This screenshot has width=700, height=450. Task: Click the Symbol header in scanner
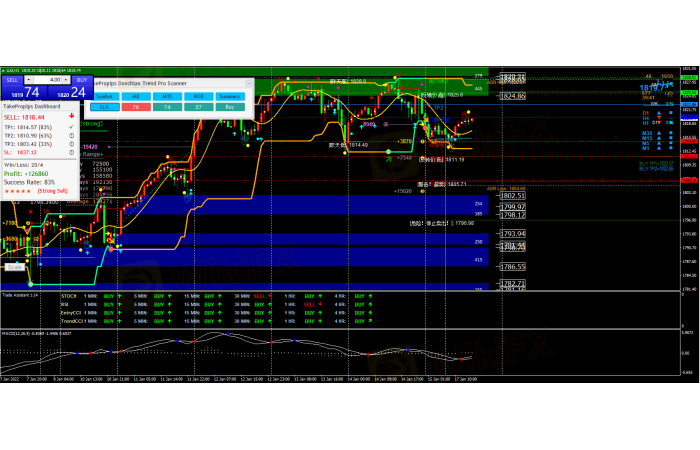pos(104,96)
